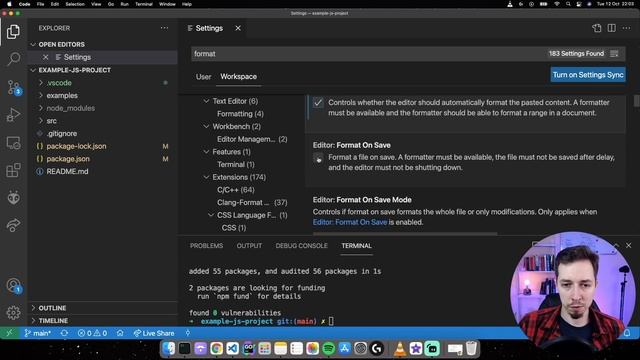Screen dimensions: 640x360
Task: Select Terminal (1) in settings tree
Action: click(x=236, y=164)
